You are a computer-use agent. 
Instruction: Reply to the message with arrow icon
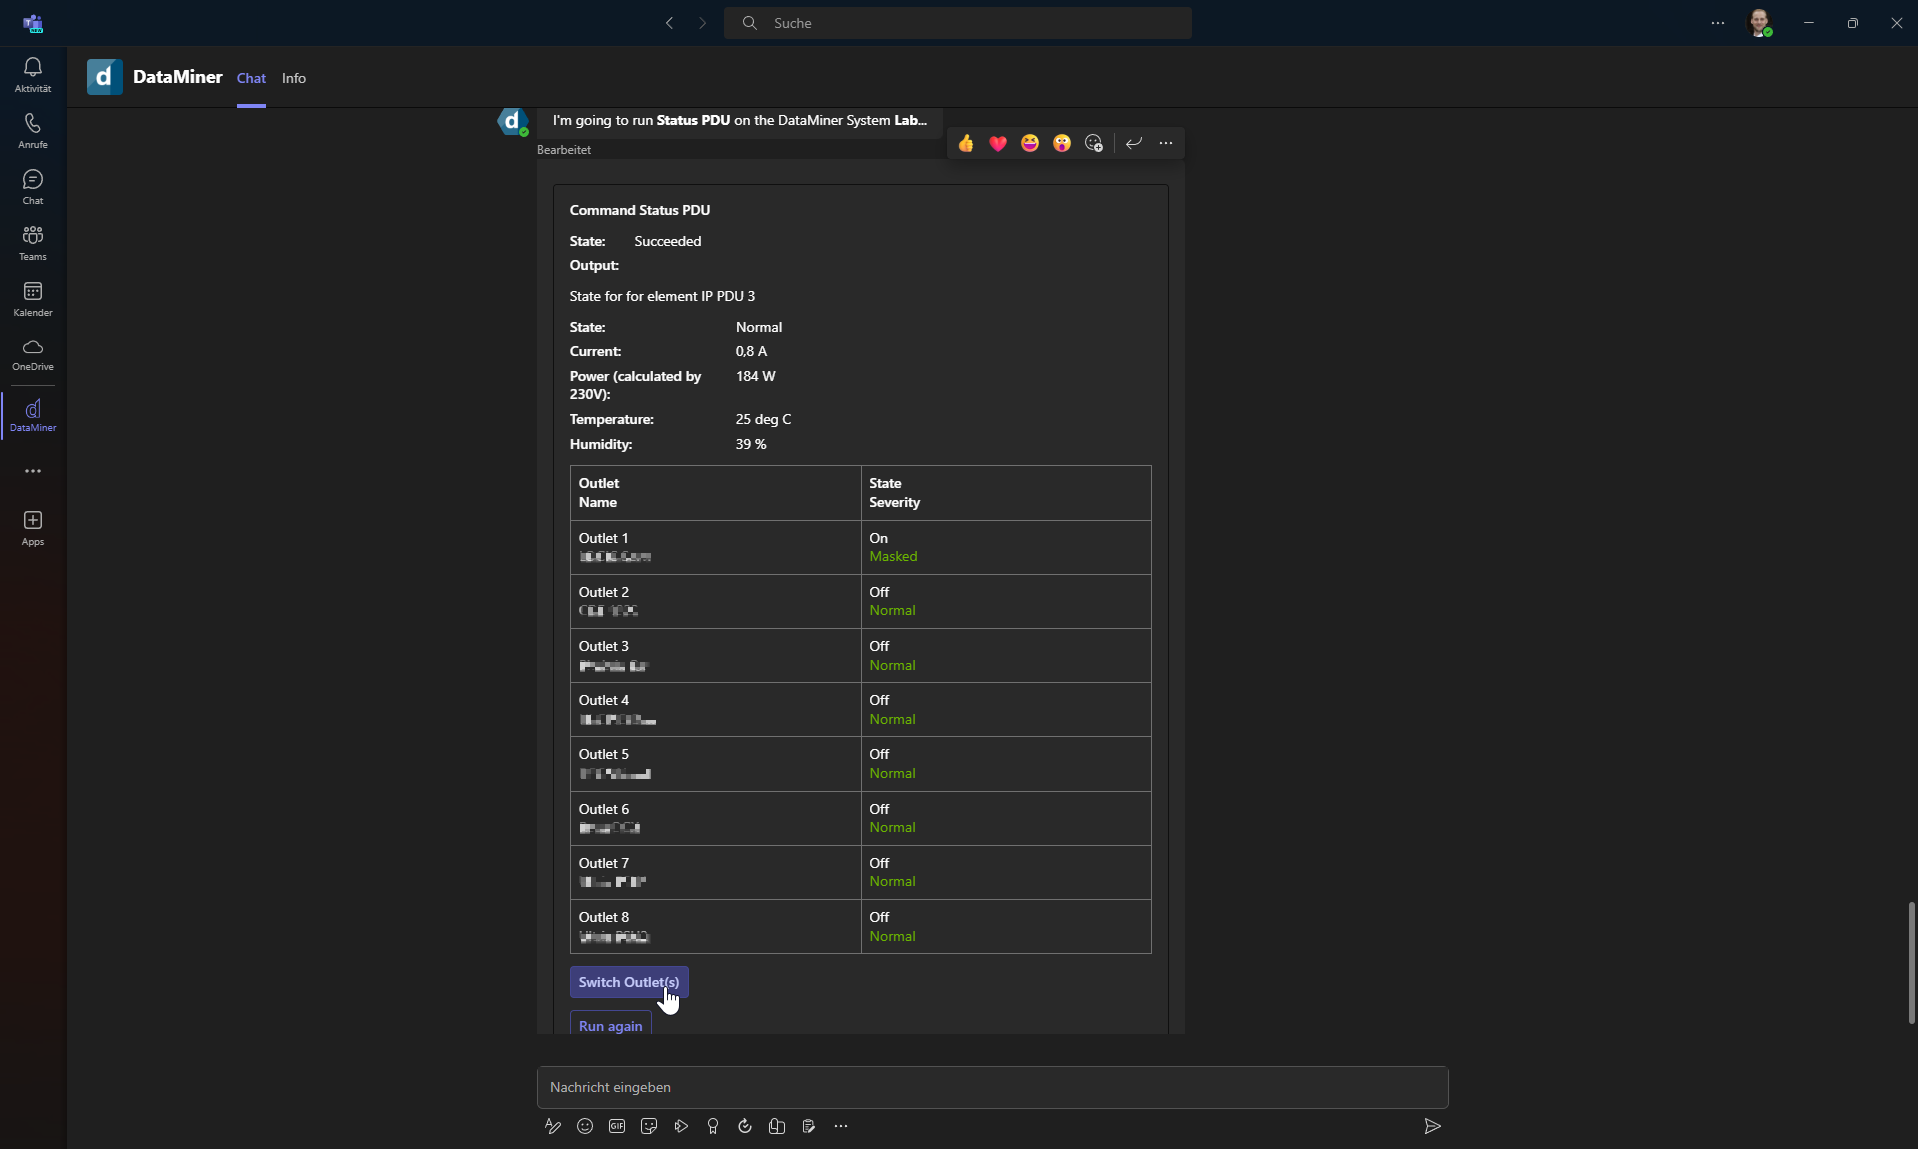pos(1134,143)
